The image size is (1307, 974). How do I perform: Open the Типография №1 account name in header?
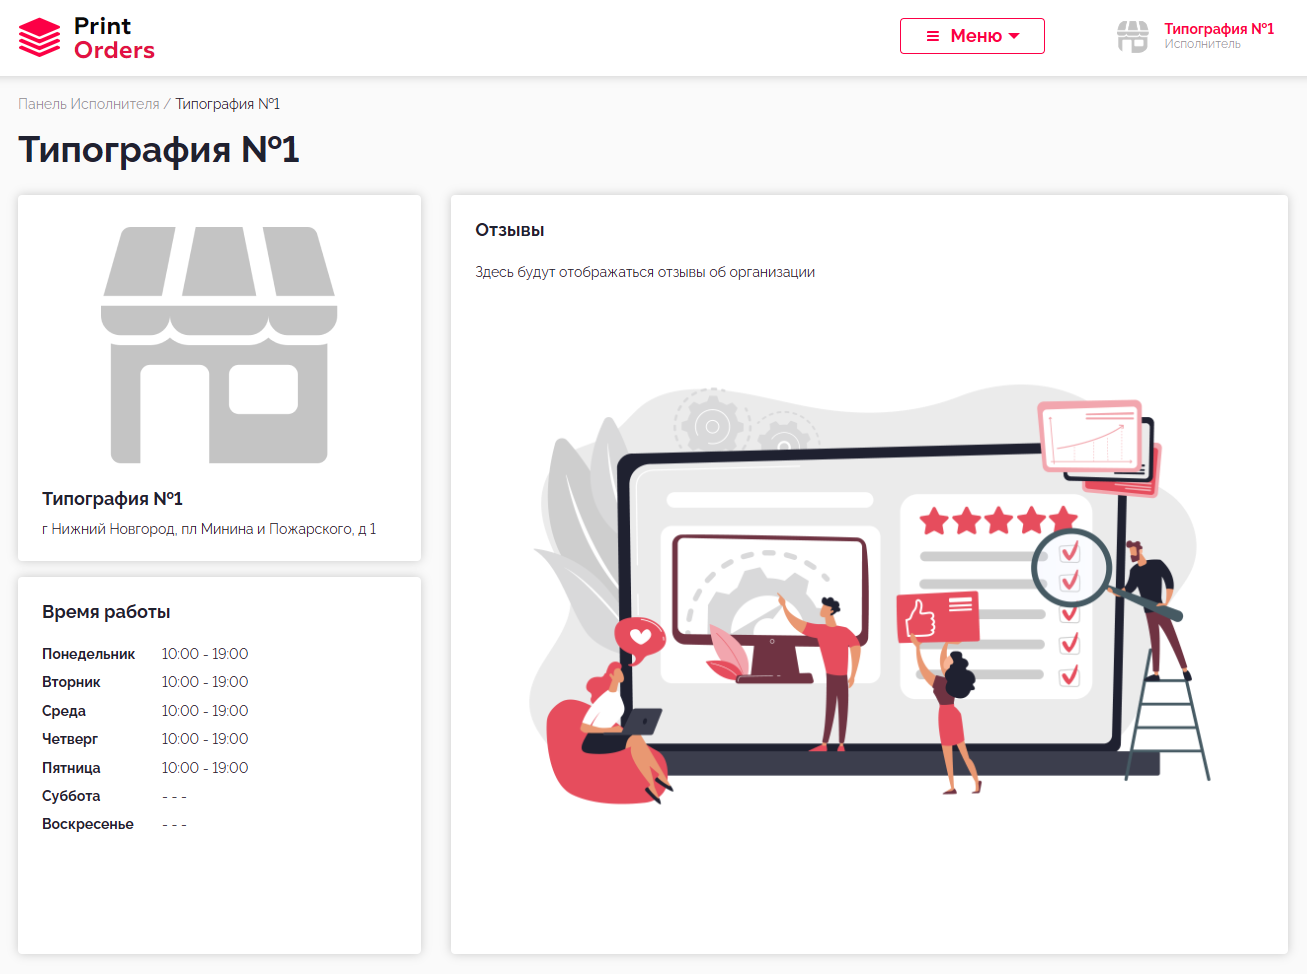point(1218,29)
